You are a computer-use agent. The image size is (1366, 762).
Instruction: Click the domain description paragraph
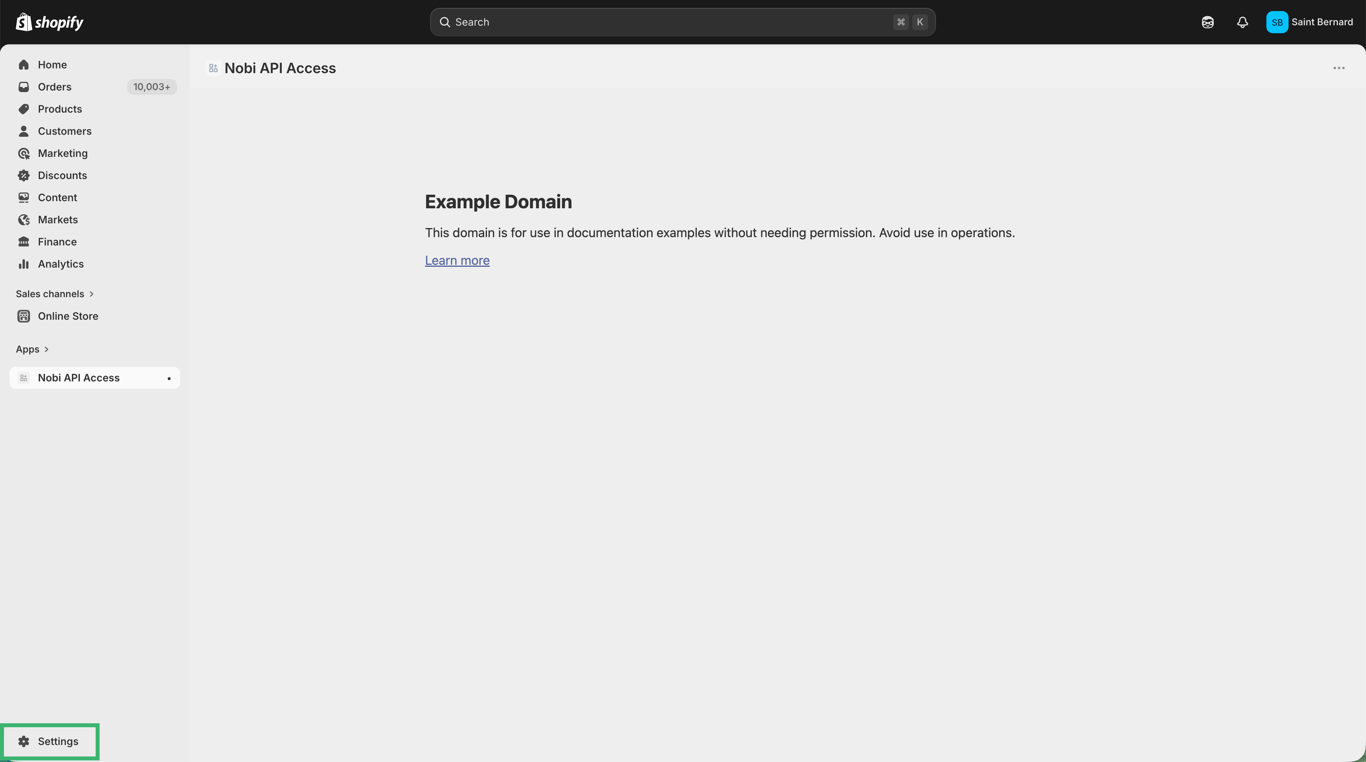click(720, 233)
